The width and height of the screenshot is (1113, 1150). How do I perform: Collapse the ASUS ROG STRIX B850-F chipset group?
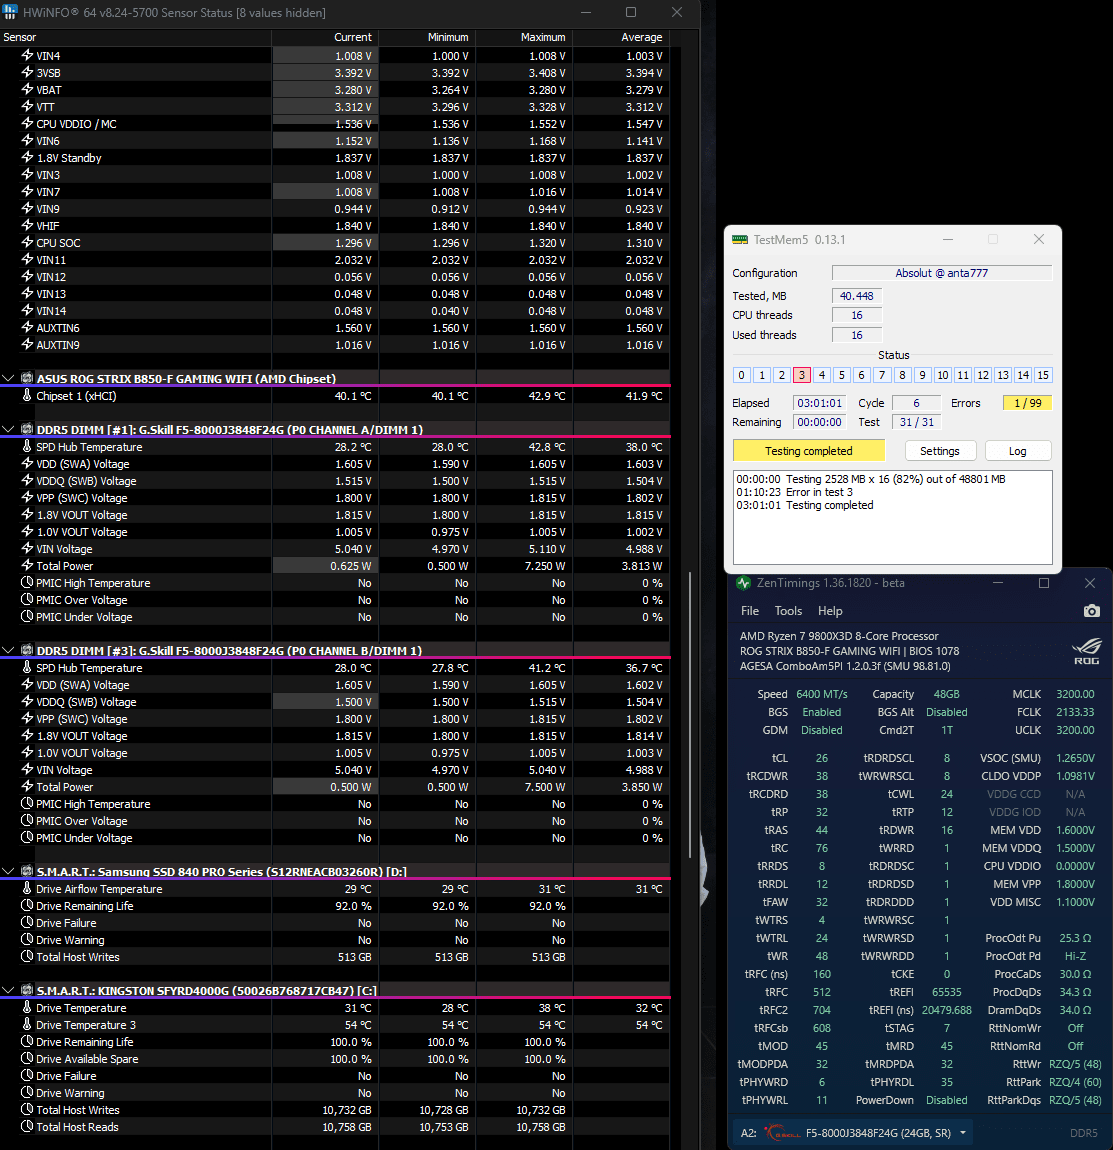(8, 378)
